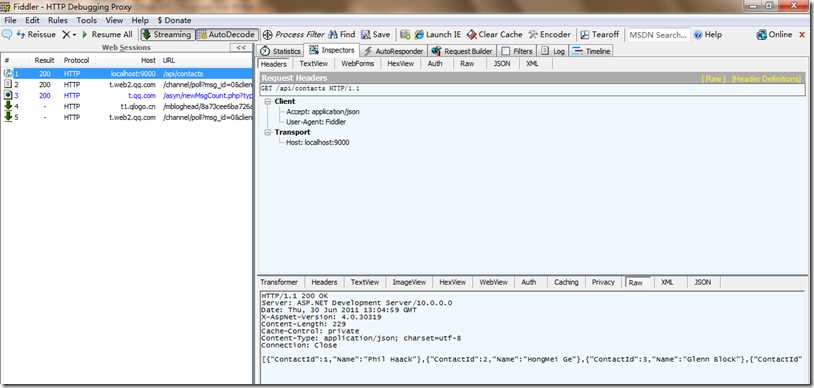Image resolution: width=814 pixels, height=388 pixels.
Task: Switch to the Inspectors tab
Action: [x=332, y=50]
